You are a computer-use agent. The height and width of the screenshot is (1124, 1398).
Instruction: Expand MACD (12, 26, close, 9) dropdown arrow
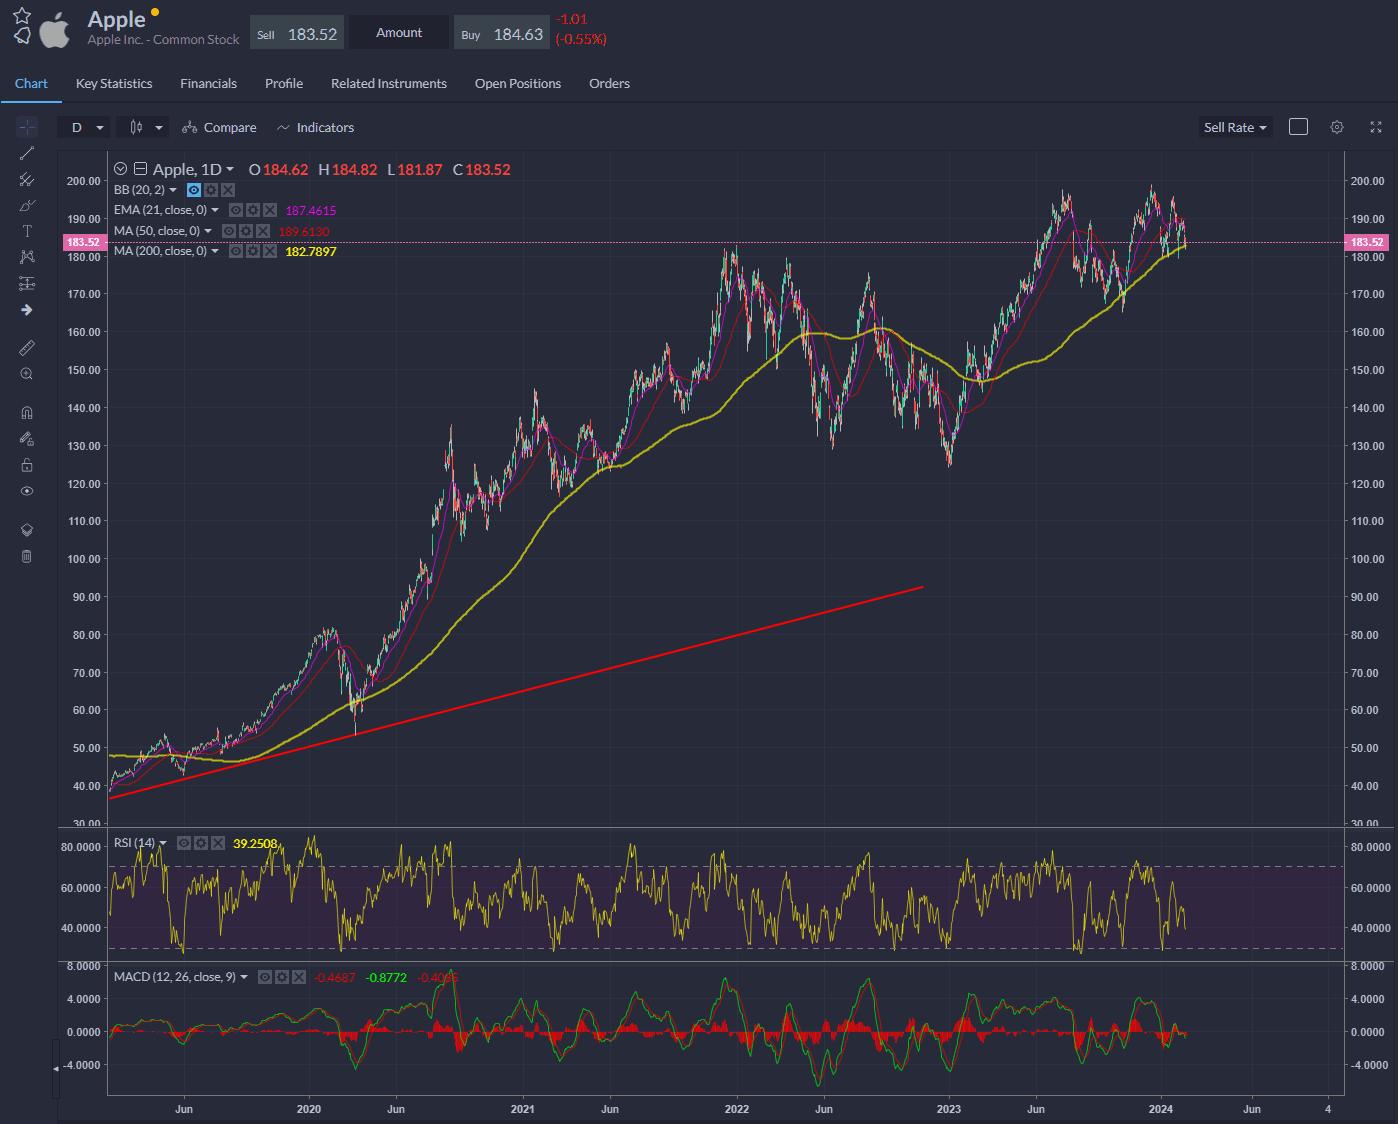[244, 977]
